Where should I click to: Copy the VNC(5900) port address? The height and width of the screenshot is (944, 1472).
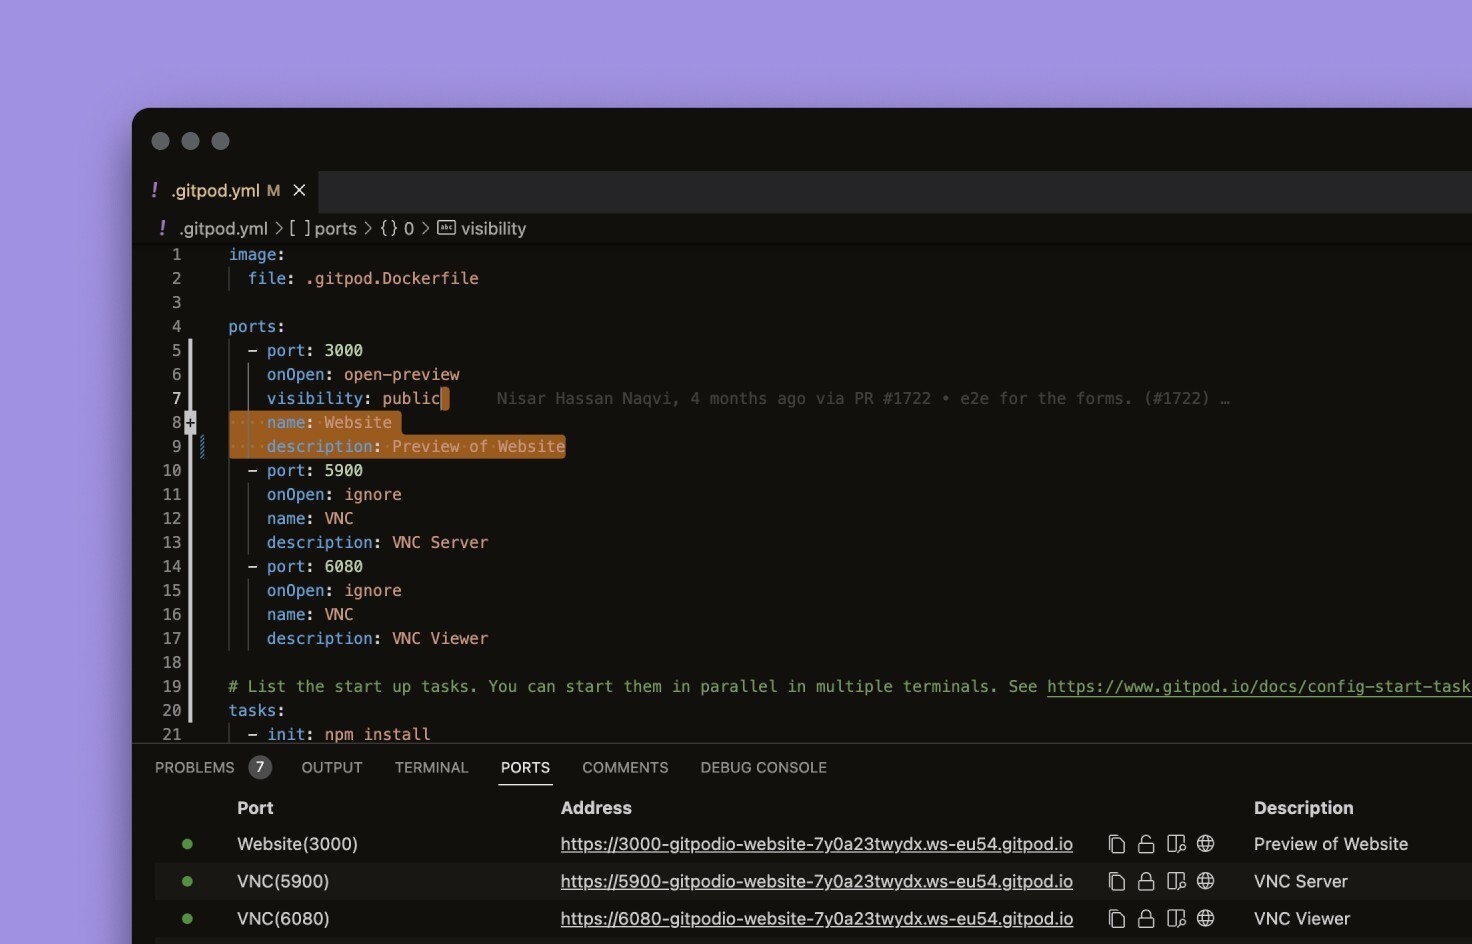(x=1116, y=881)
